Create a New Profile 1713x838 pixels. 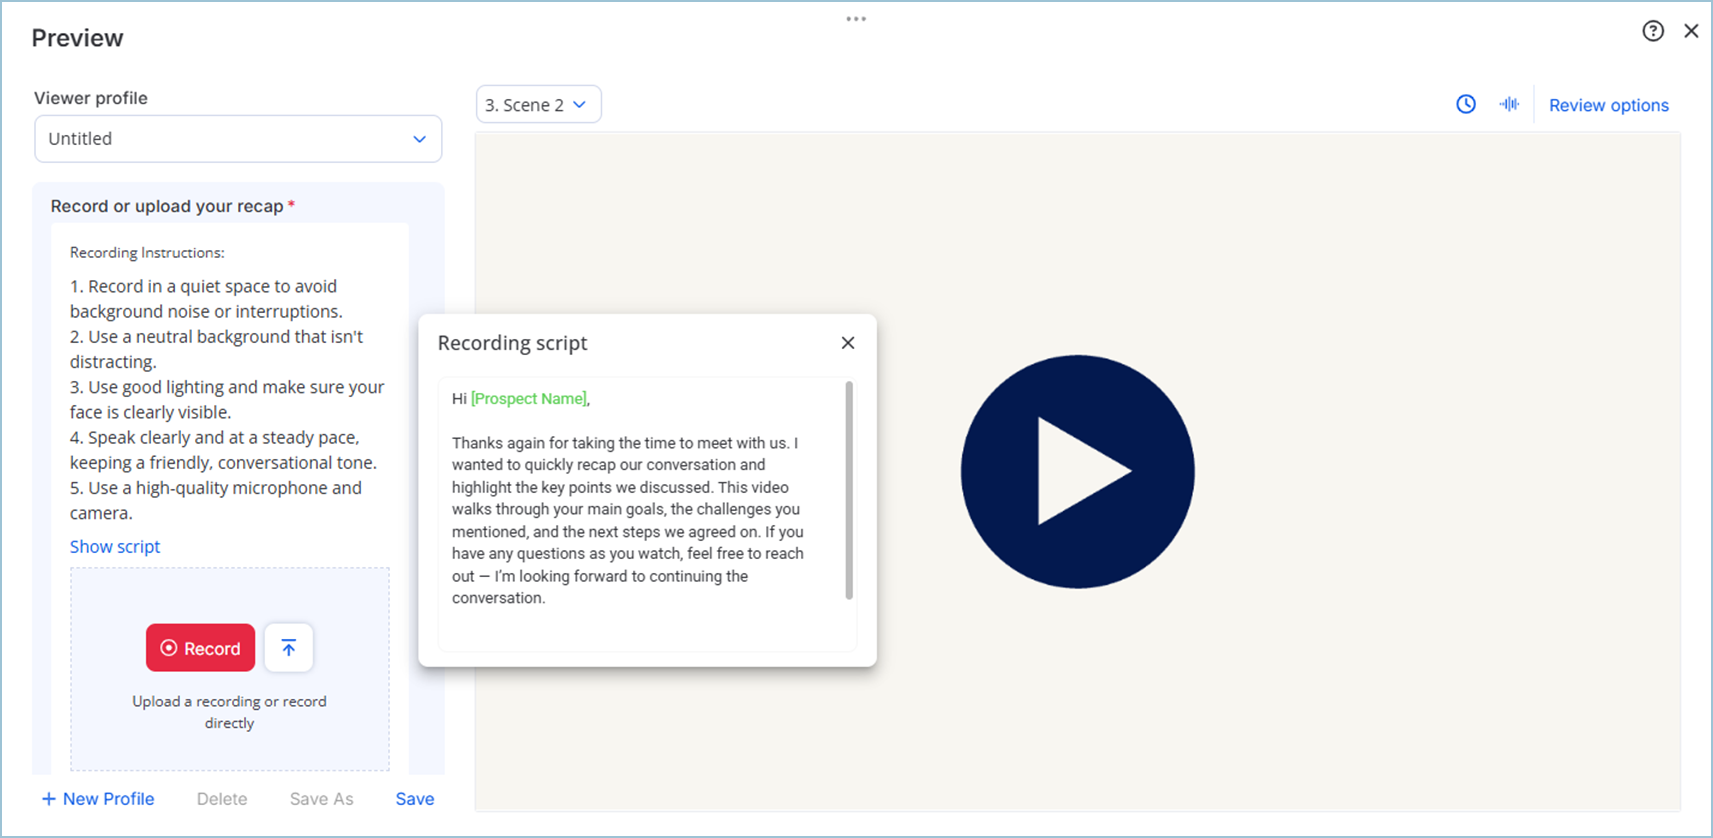coord(98,799)
